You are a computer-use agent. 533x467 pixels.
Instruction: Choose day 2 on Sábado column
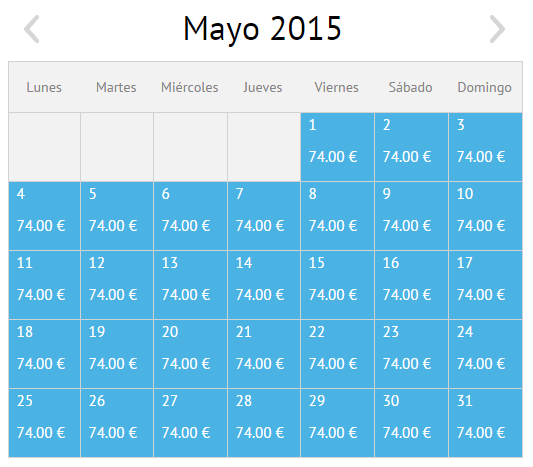click(412, 147)
